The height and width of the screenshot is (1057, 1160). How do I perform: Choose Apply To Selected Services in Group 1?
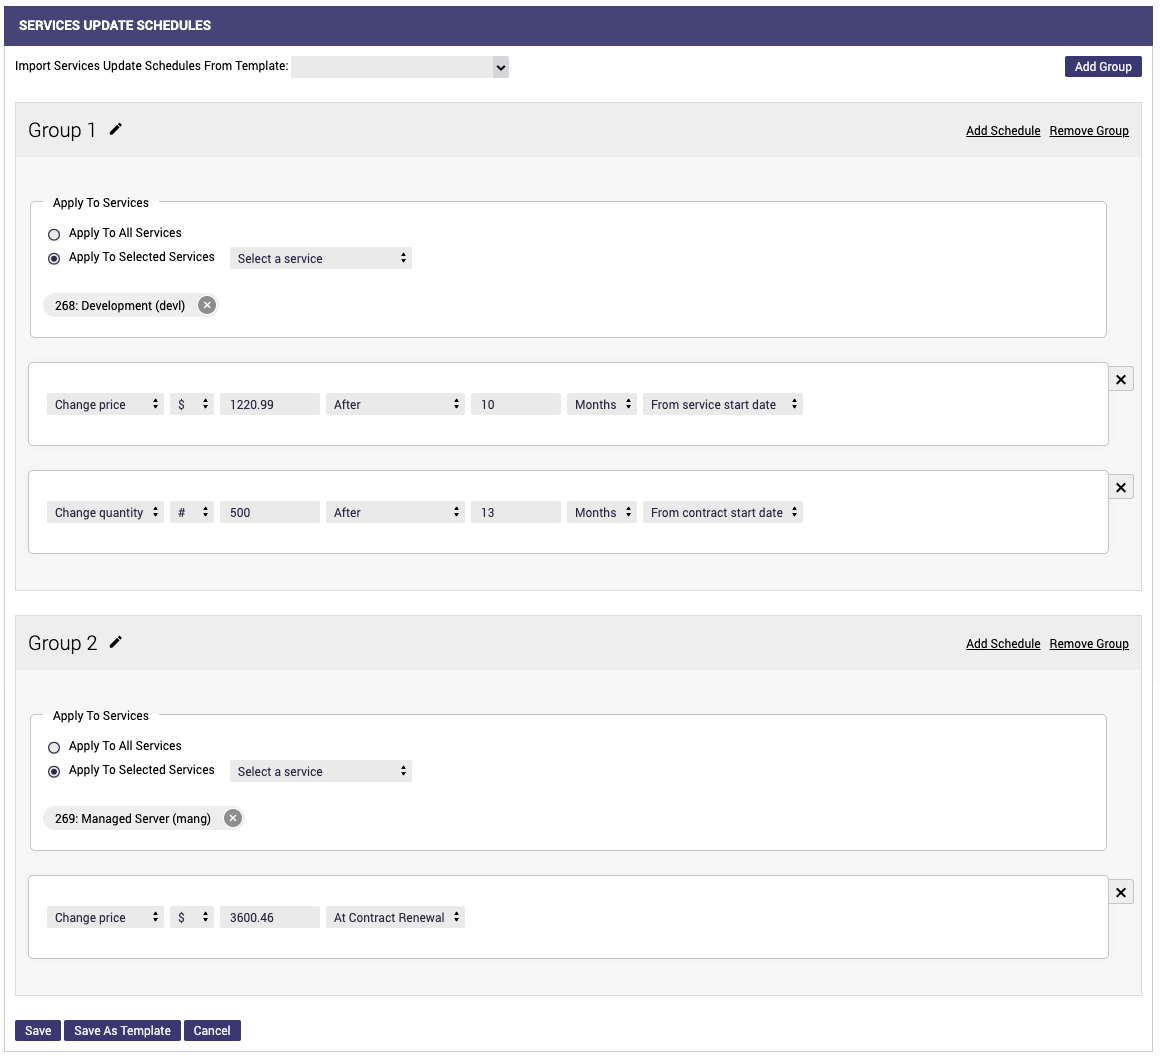54,258
